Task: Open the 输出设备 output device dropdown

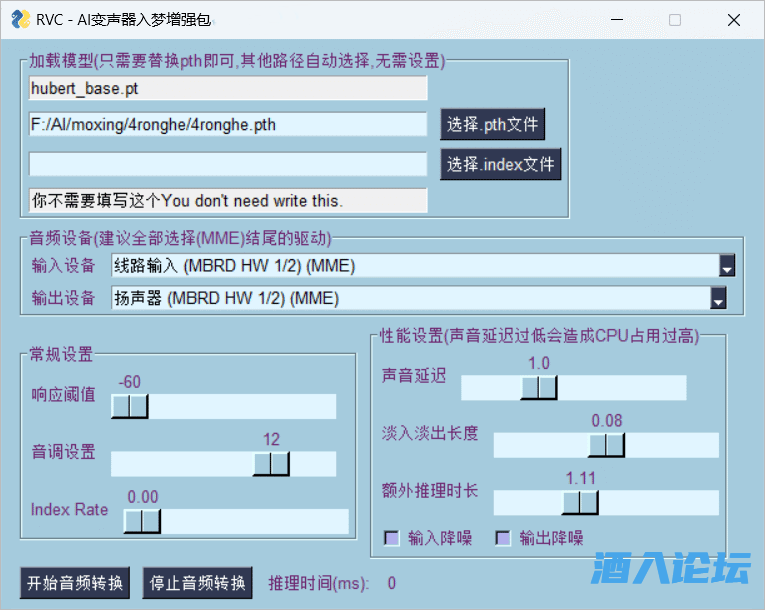Action: [x=419, y=298]
